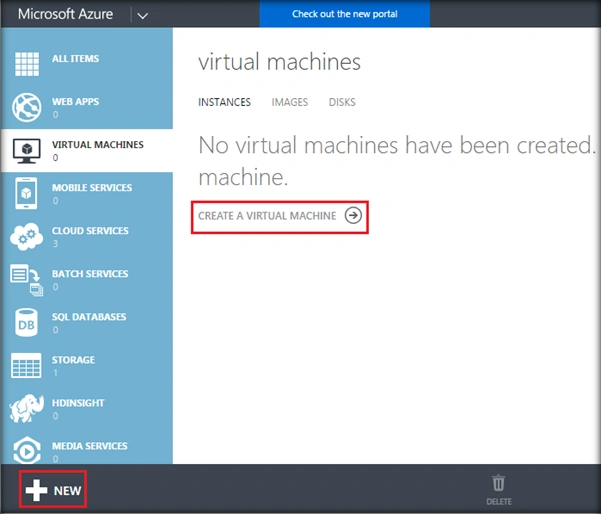Open the Media Services play icon
This screenshot has width=601, height=514.
point(27,451)
